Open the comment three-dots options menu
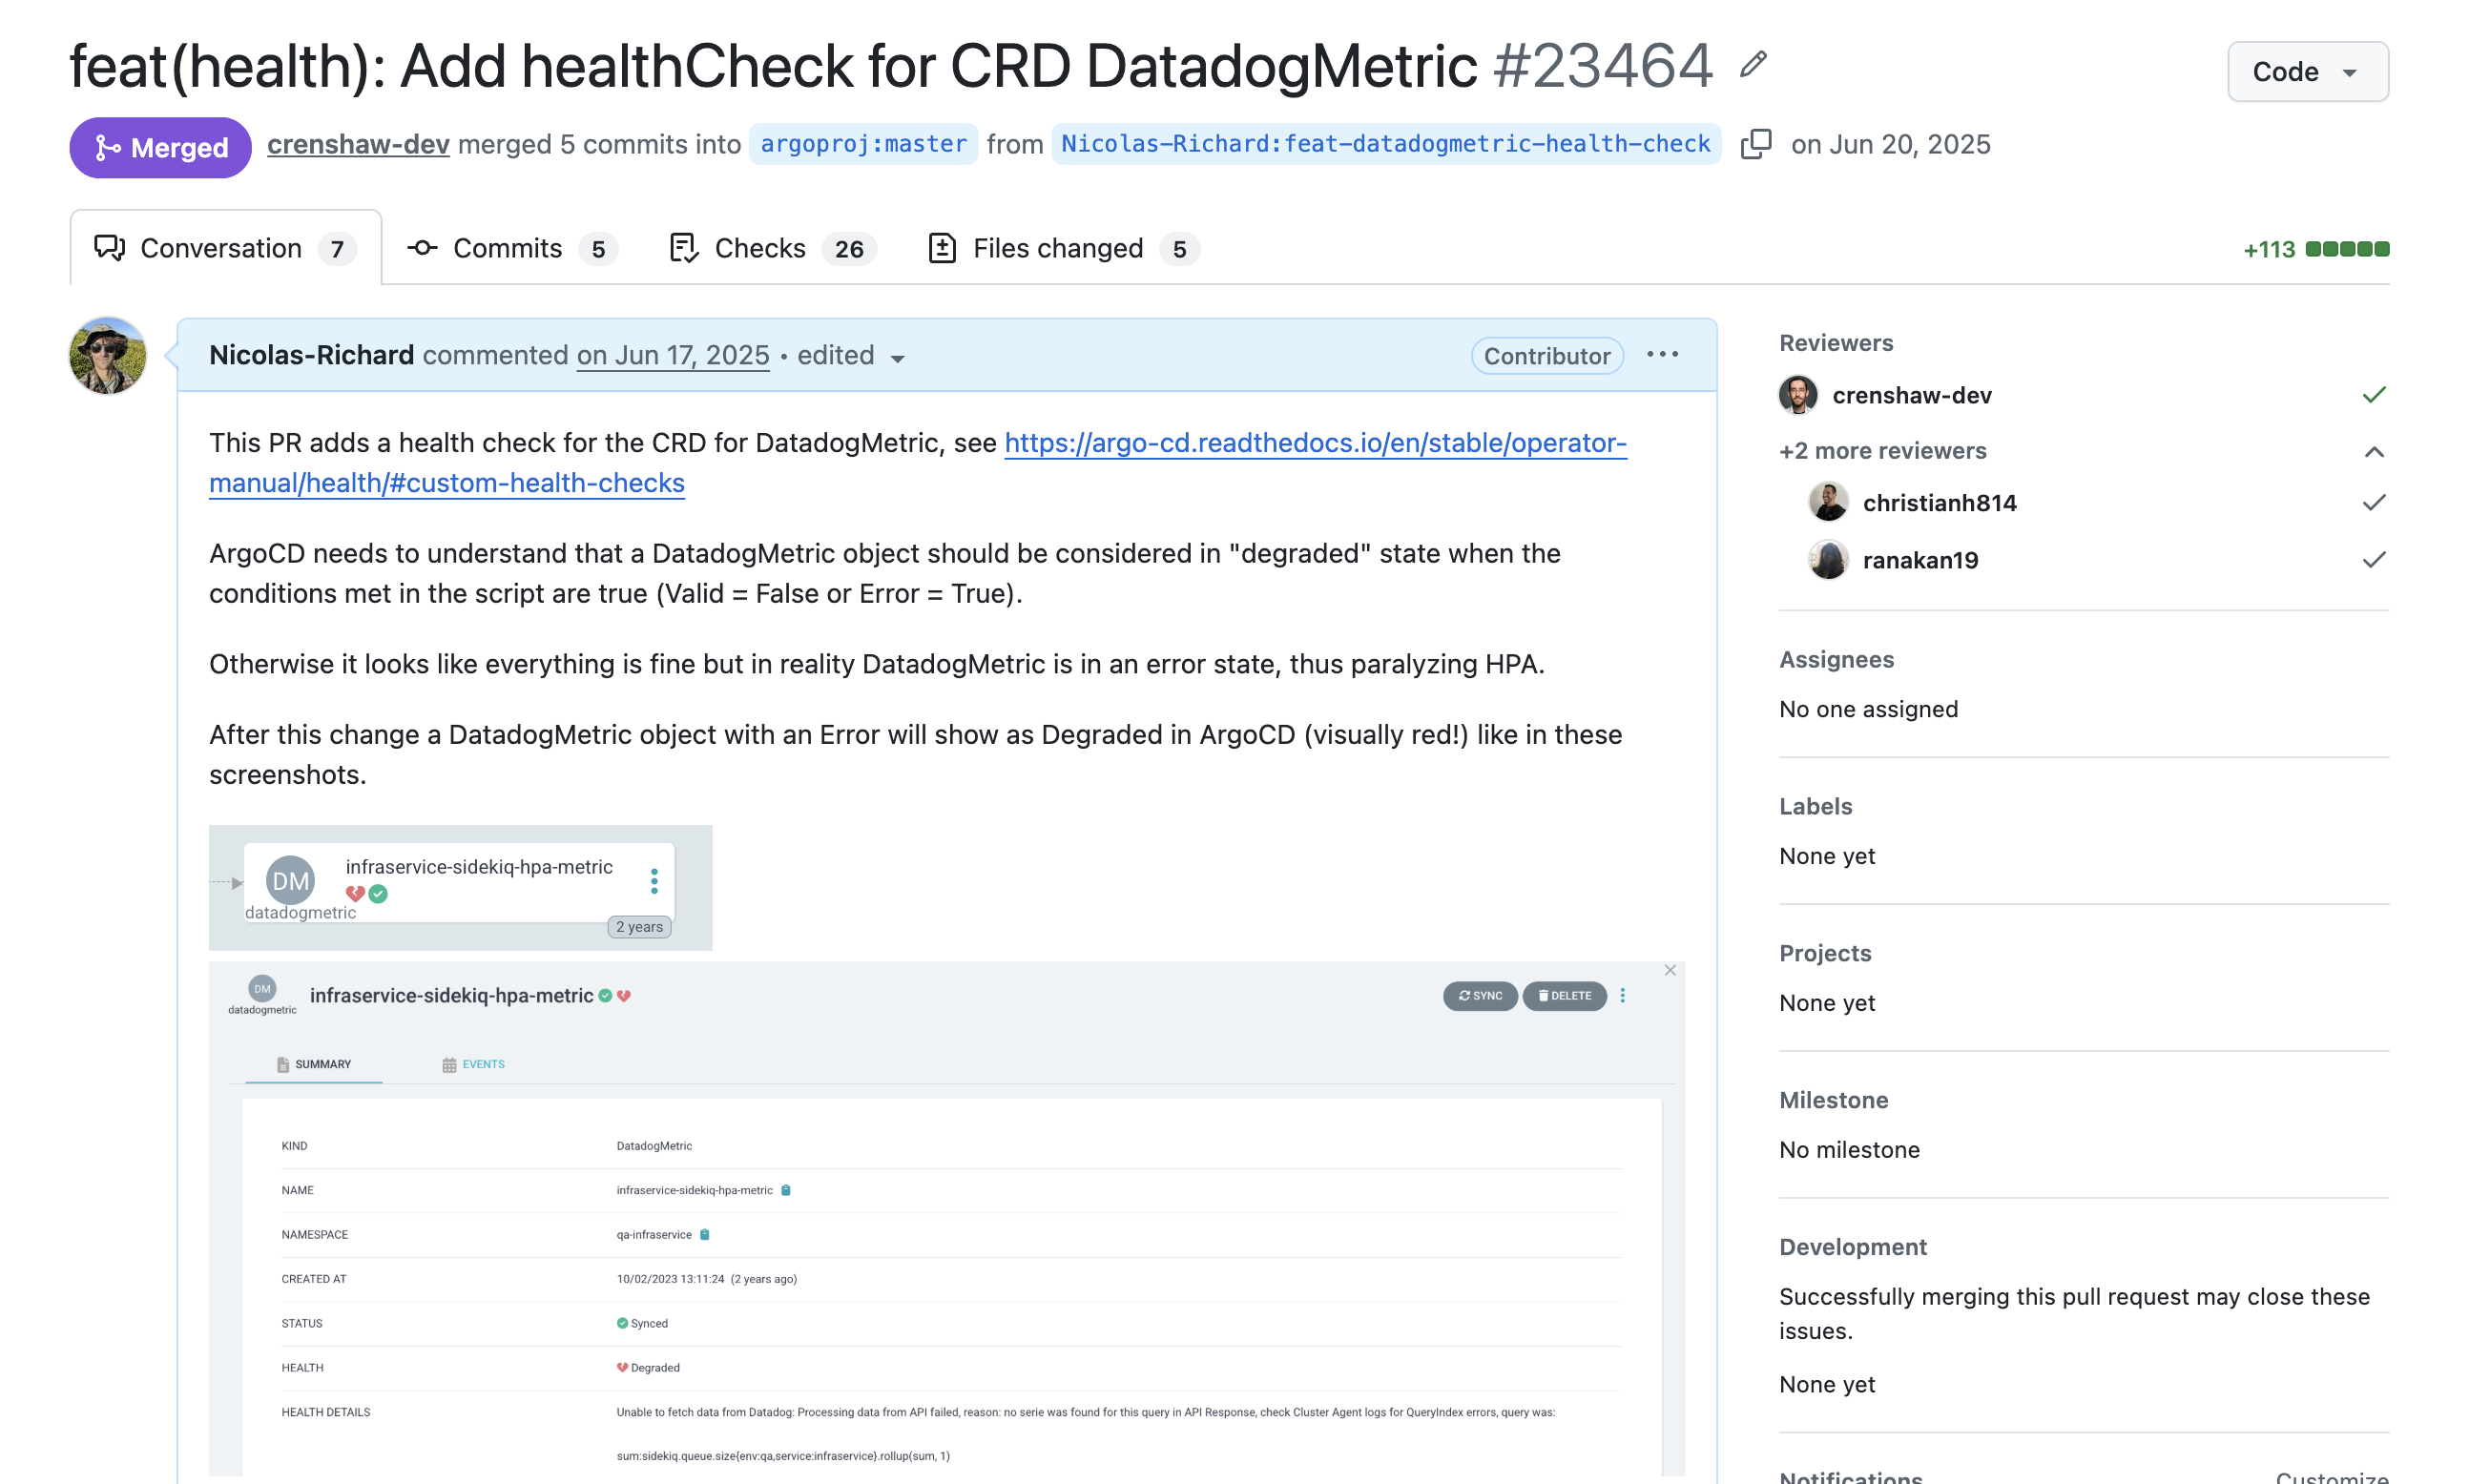Image resolution: width=2490 pixels, height=1484 pixels. pyautogui.click(x=1662, y=355)
